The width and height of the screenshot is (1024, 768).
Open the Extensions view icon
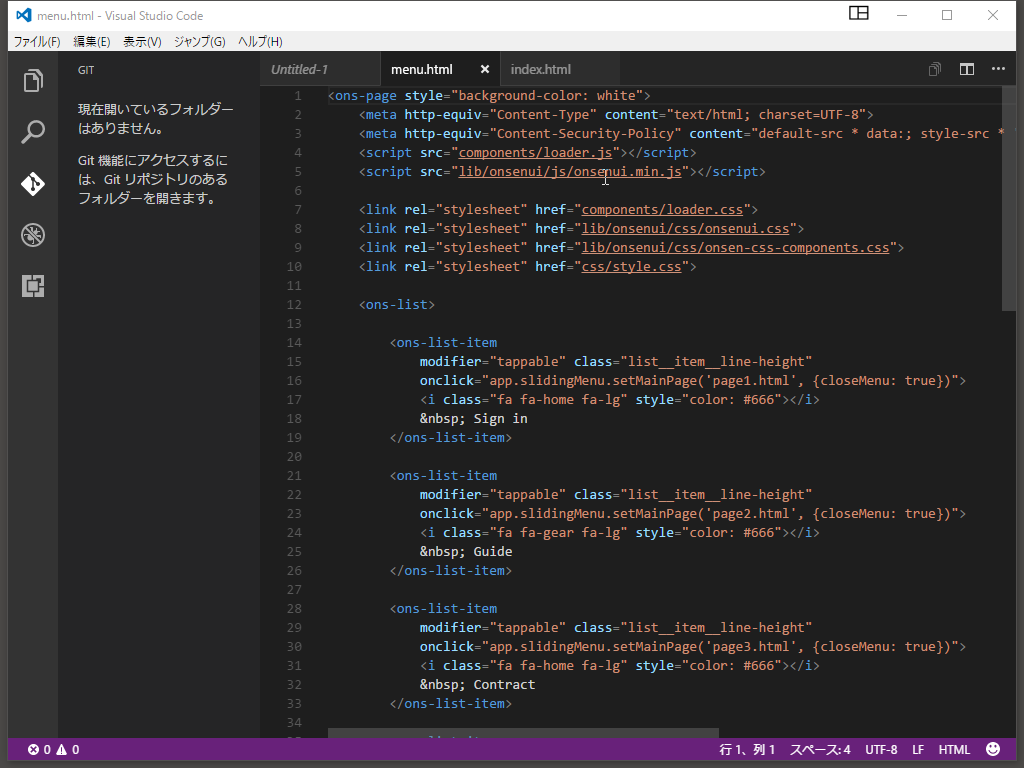(33, 286)
